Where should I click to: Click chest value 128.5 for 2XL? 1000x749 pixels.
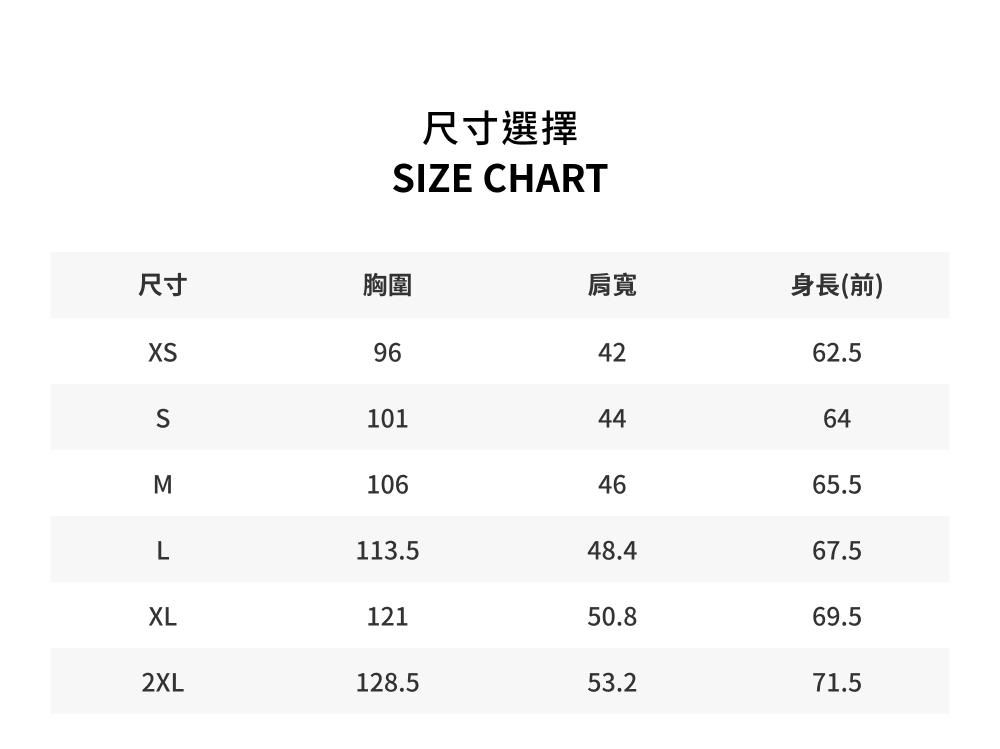[x=387, y=683]
